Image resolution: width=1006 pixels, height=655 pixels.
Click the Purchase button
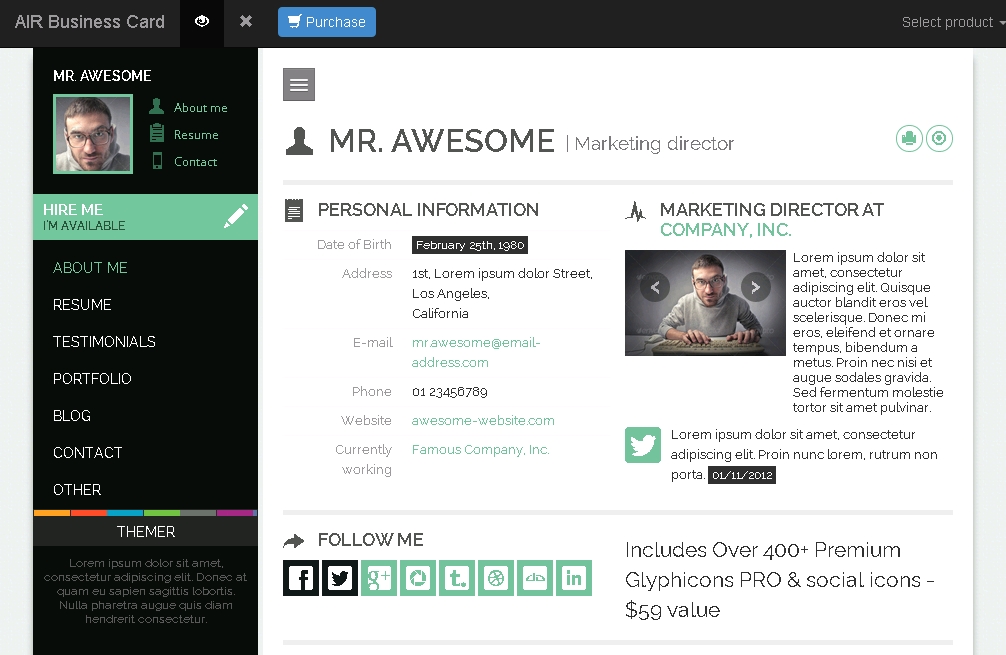(327, 22)
